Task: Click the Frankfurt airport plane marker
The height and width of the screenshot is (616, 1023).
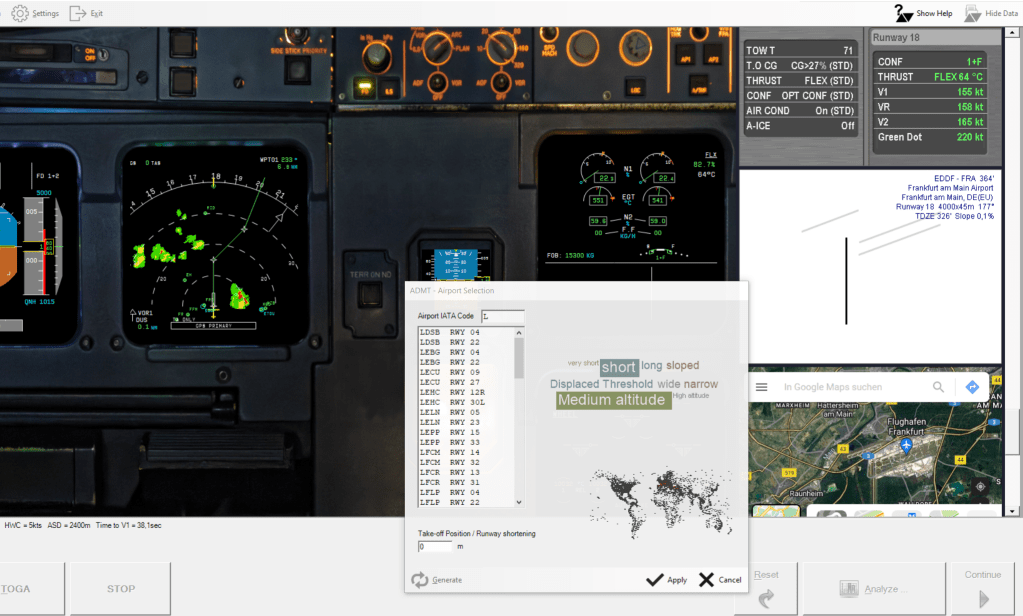Action: point(905,444)
